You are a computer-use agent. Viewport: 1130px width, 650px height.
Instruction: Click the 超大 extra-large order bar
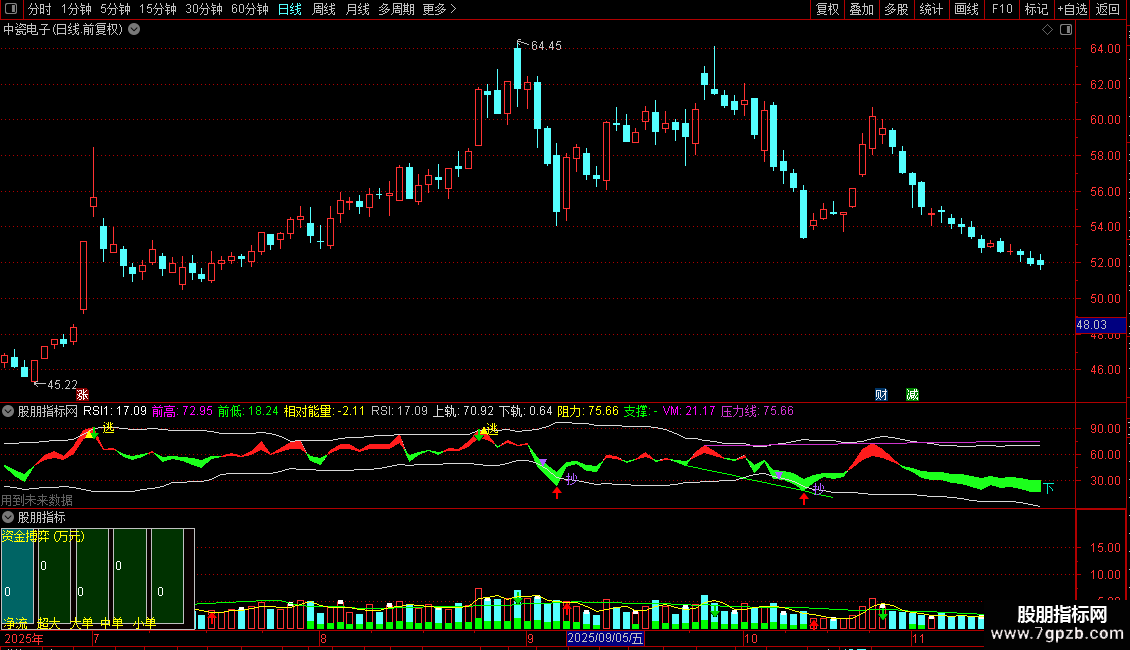pyautogui.click(x=54, y=576)
